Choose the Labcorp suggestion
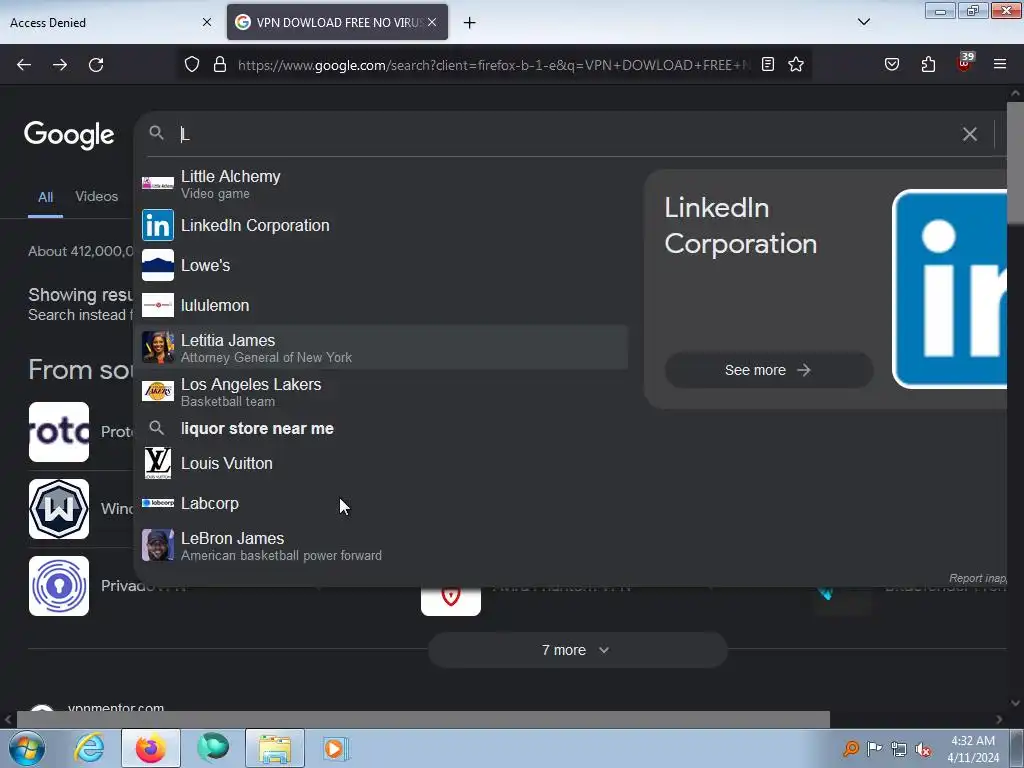This screenshot has width=1024, height=768. 383,504
